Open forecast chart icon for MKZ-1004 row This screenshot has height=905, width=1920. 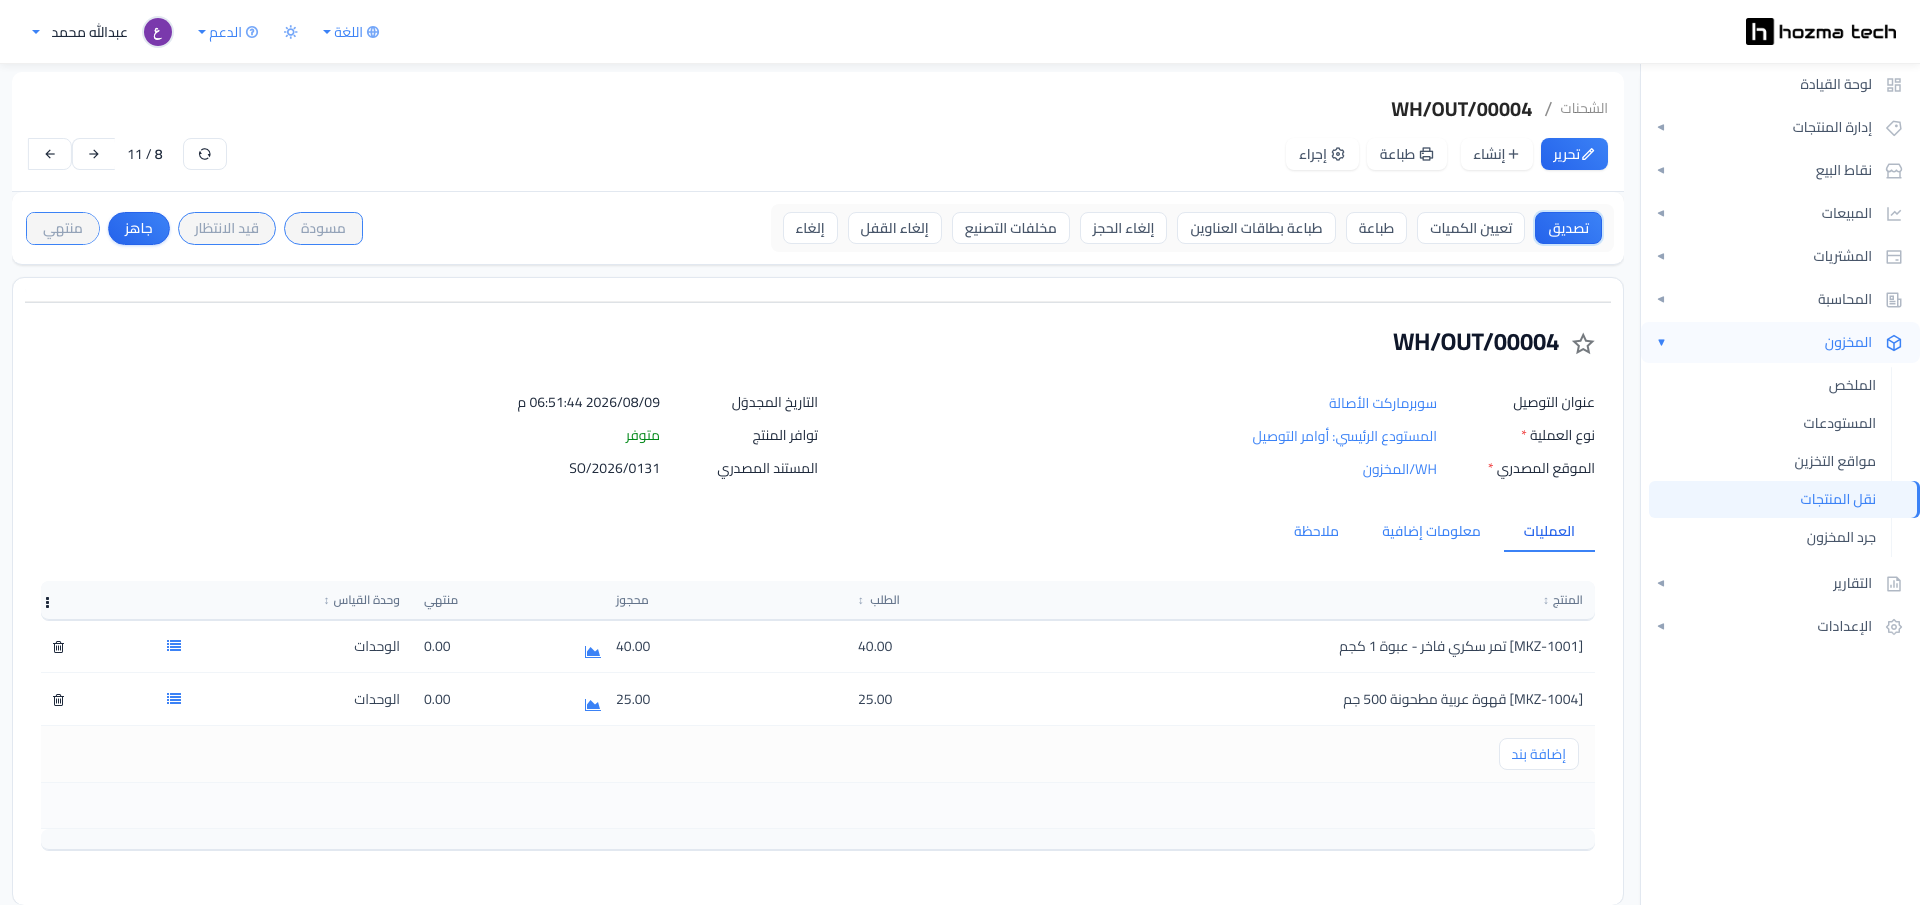click(x=593, y=705)
